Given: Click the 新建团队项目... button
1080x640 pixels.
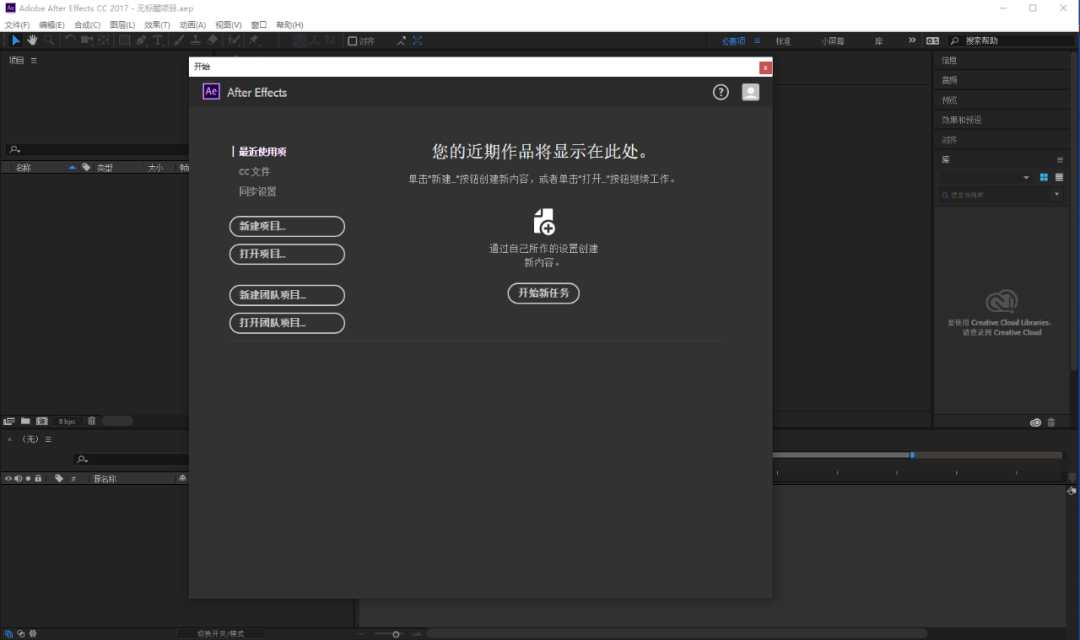Looking at the screenshot, I should pos(287,295).
